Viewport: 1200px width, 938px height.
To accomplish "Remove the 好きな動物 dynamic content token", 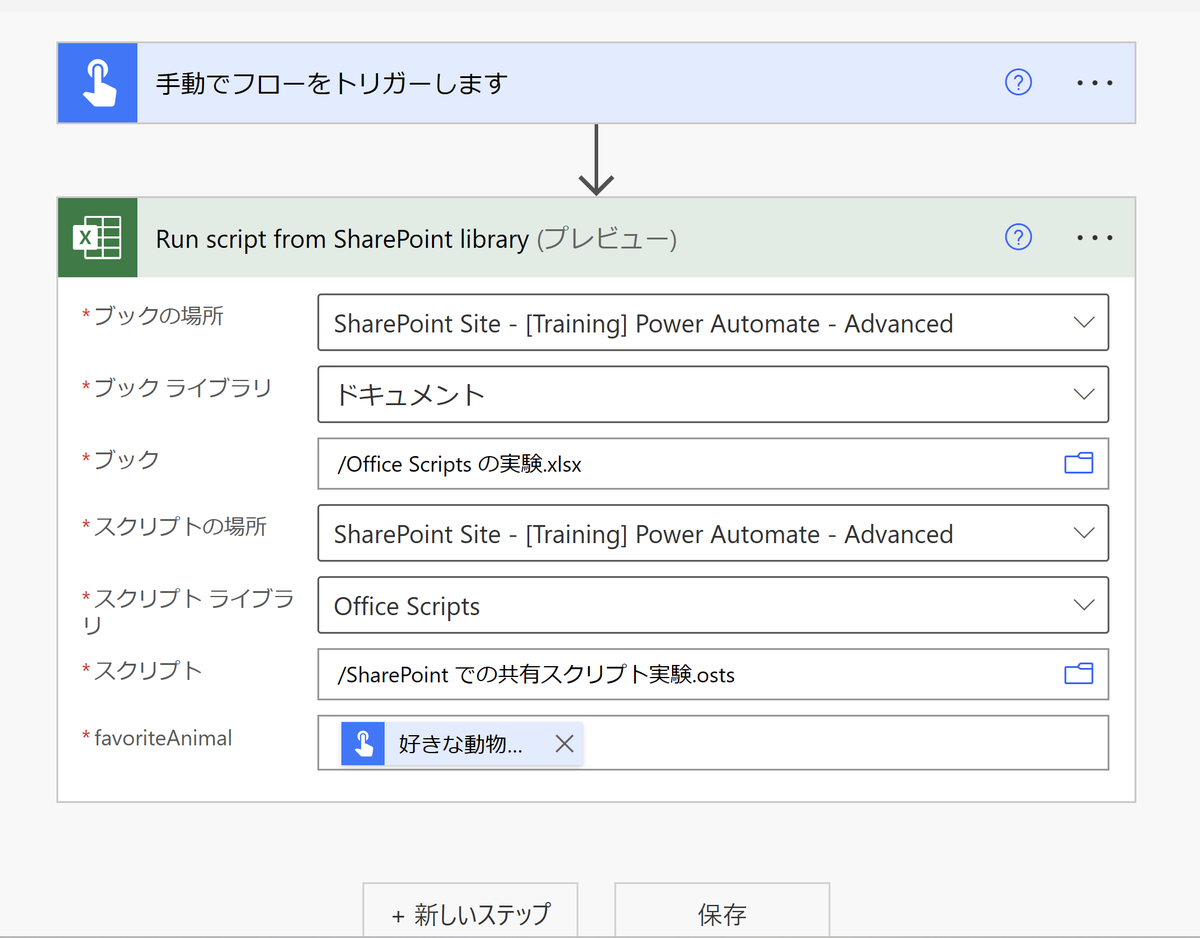I will [564, 744].
